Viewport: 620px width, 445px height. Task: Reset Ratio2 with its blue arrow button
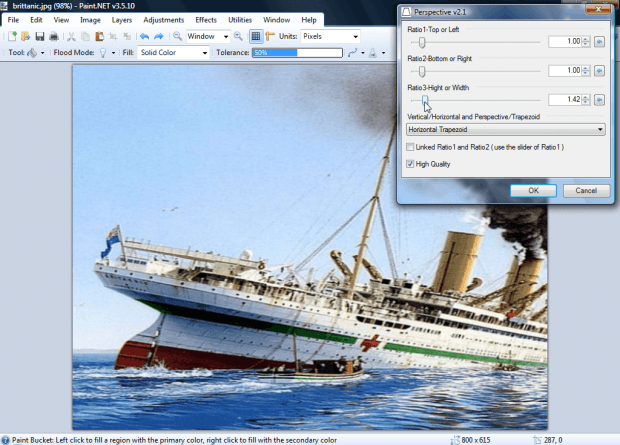tap(599, 70)
